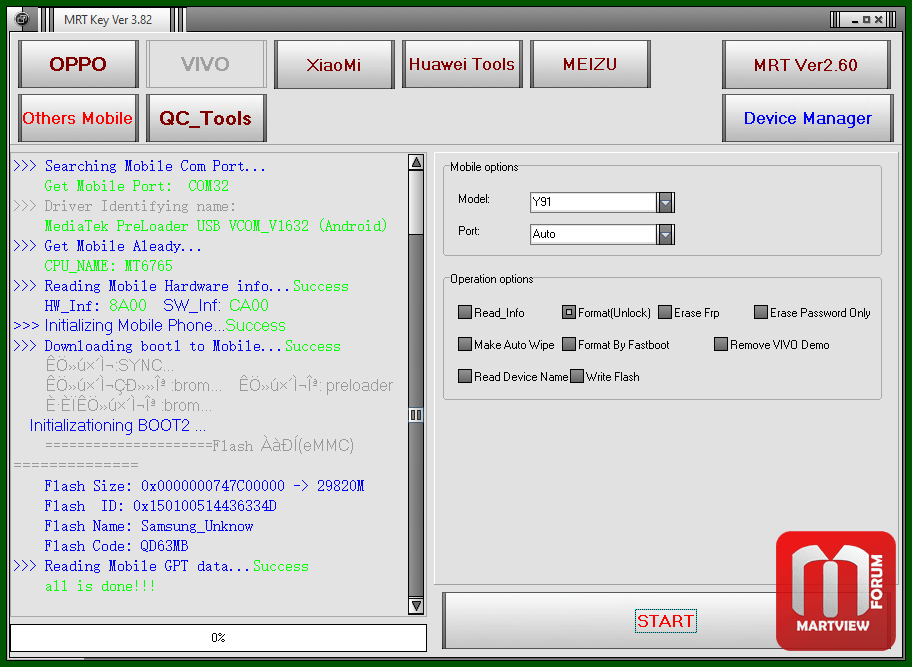
Task: Click log line 'Reading Mobile Hardware info...Success'
Action: 181,286
